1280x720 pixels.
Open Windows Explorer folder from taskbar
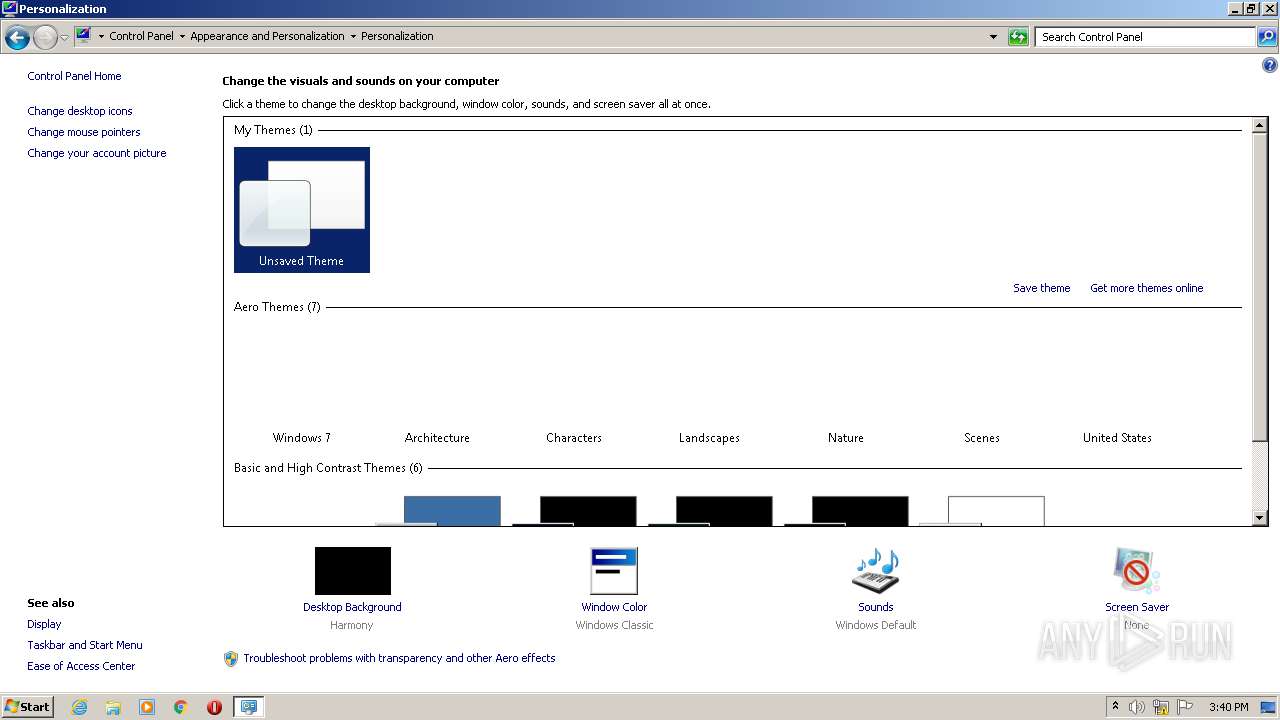[x=113, y=707]
